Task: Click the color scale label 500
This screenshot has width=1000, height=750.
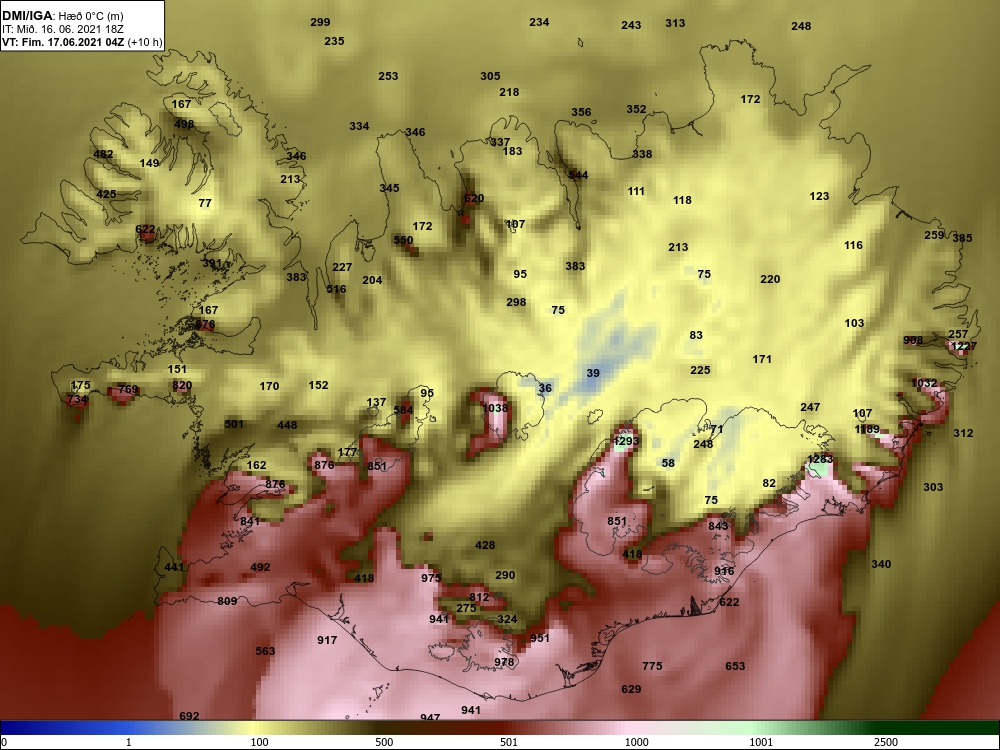Action: pyautogui.click(x=384, y=742)
